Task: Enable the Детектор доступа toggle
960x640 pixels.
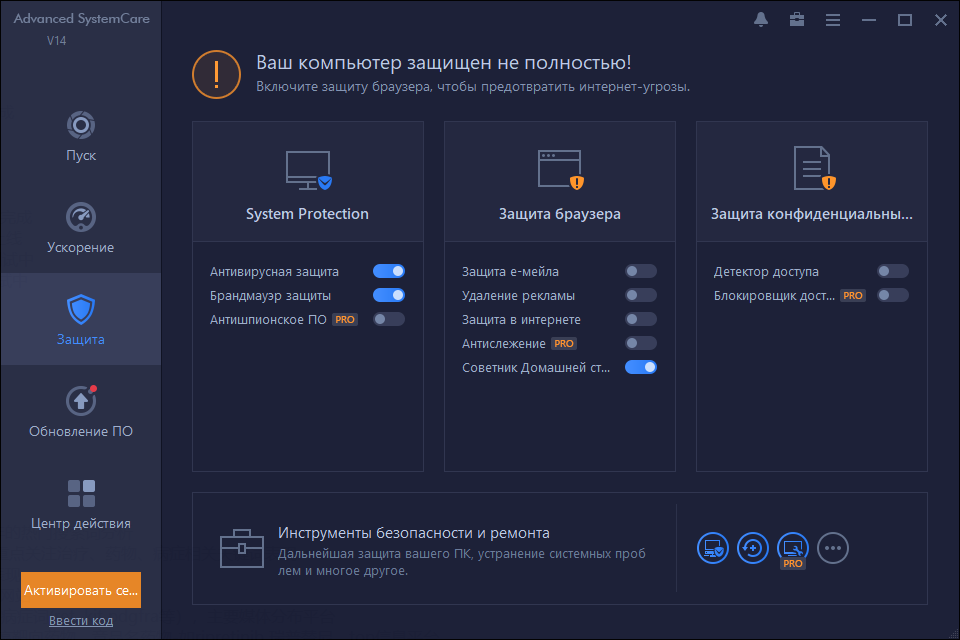Action: tap(893, 271)
